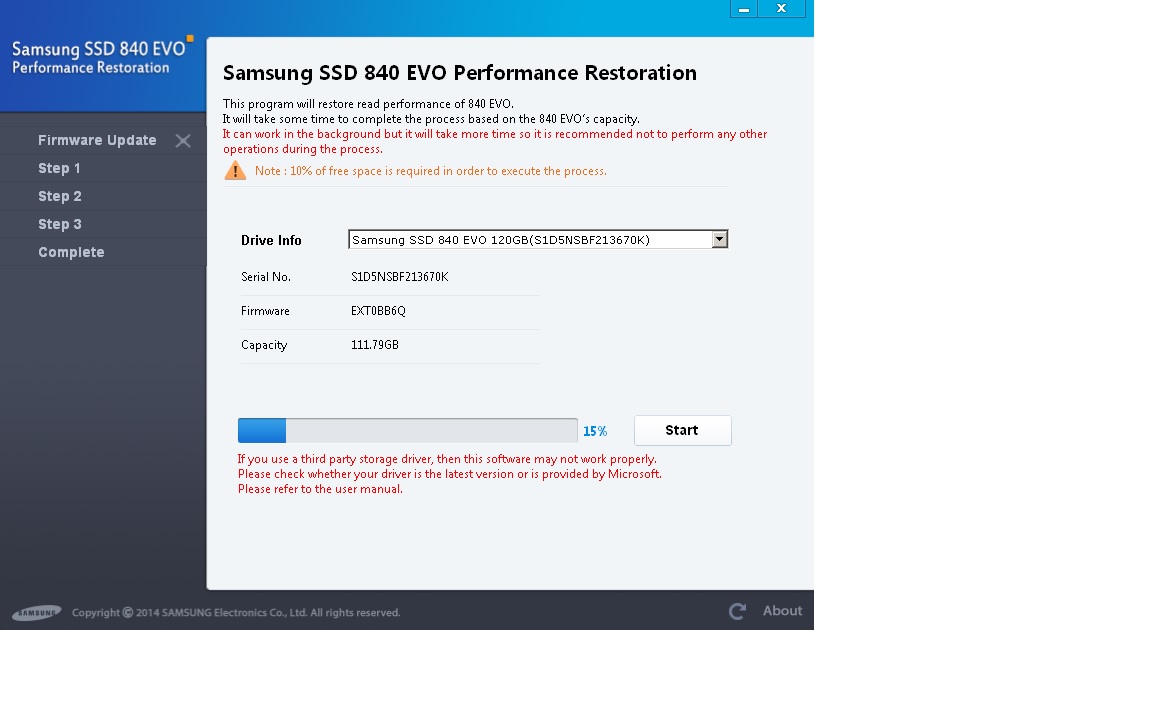Click the Start button

pos(683,431)
